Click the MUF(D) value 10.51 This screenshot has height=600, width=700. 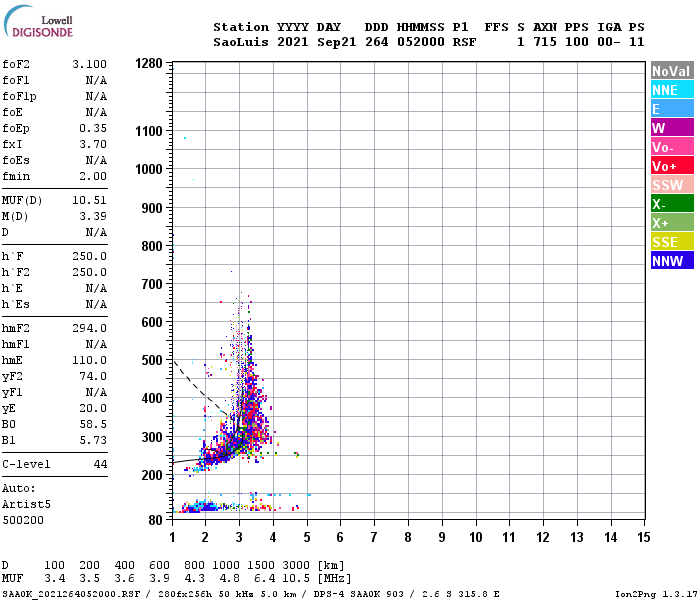tap(90, 200)
